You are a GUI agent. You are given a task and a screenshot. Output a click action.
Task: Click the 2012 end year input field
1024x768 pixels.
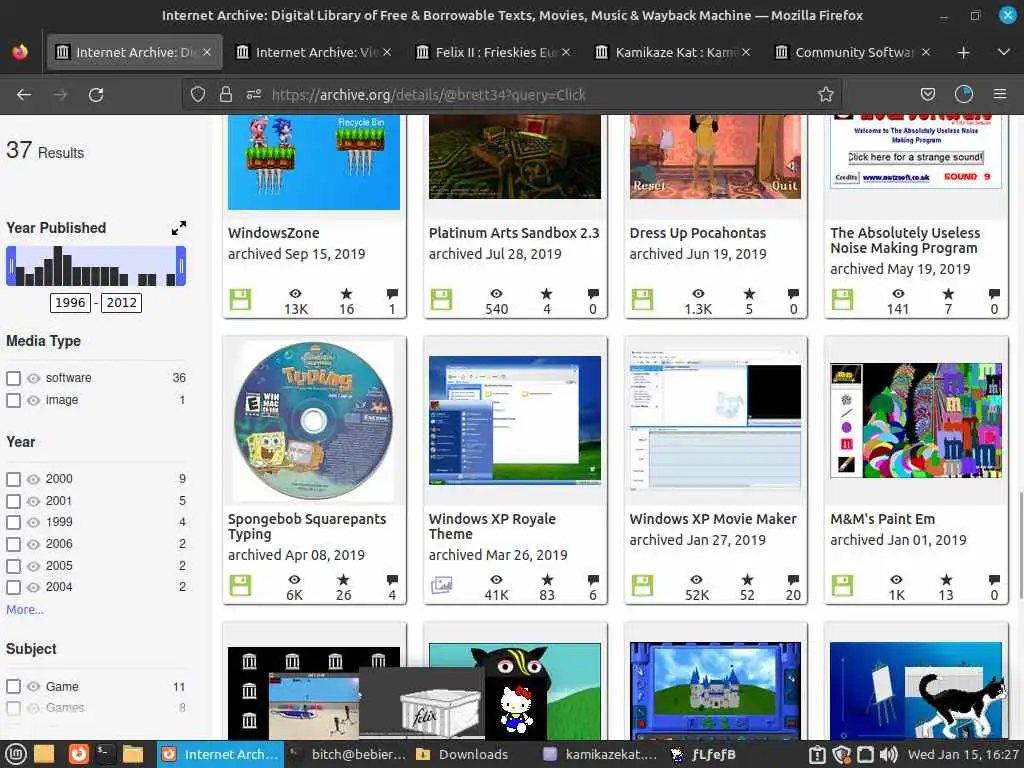[121, 303]
